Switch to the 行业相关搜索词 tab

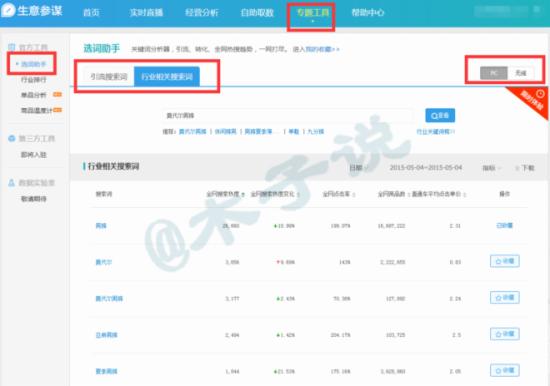coord(167,76)
